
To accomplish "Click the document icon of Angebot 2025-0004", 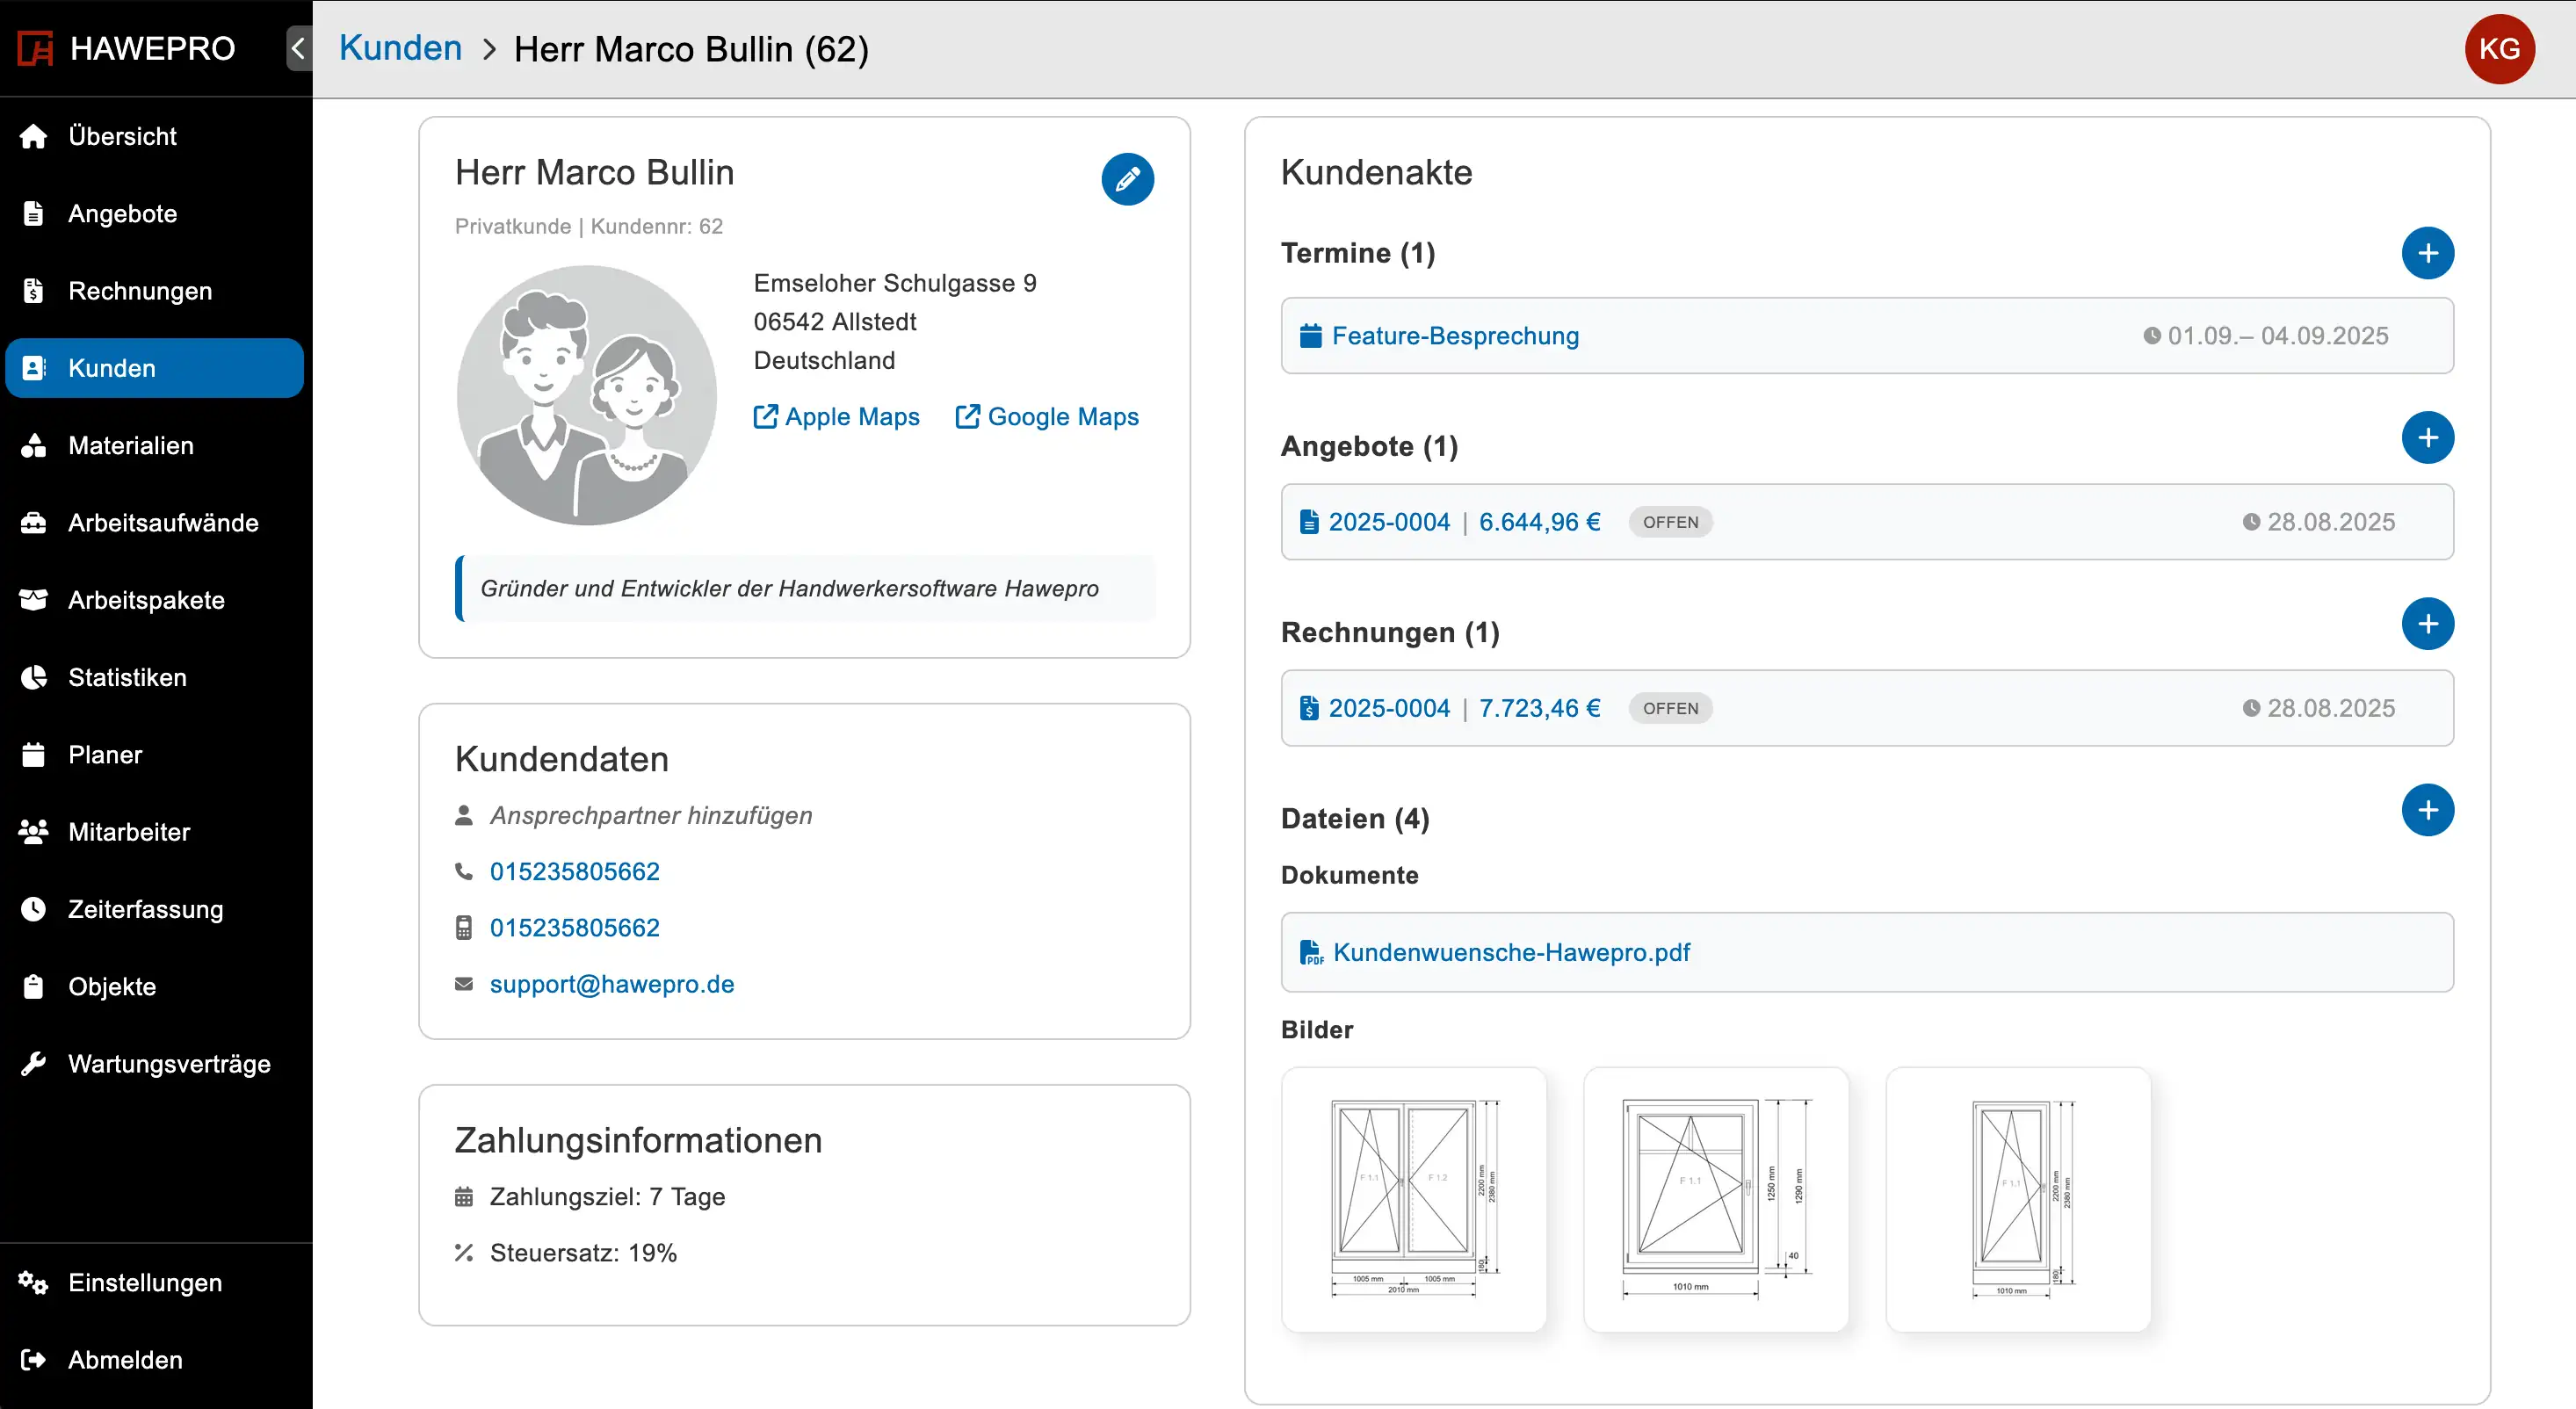I will [1309, 522].
